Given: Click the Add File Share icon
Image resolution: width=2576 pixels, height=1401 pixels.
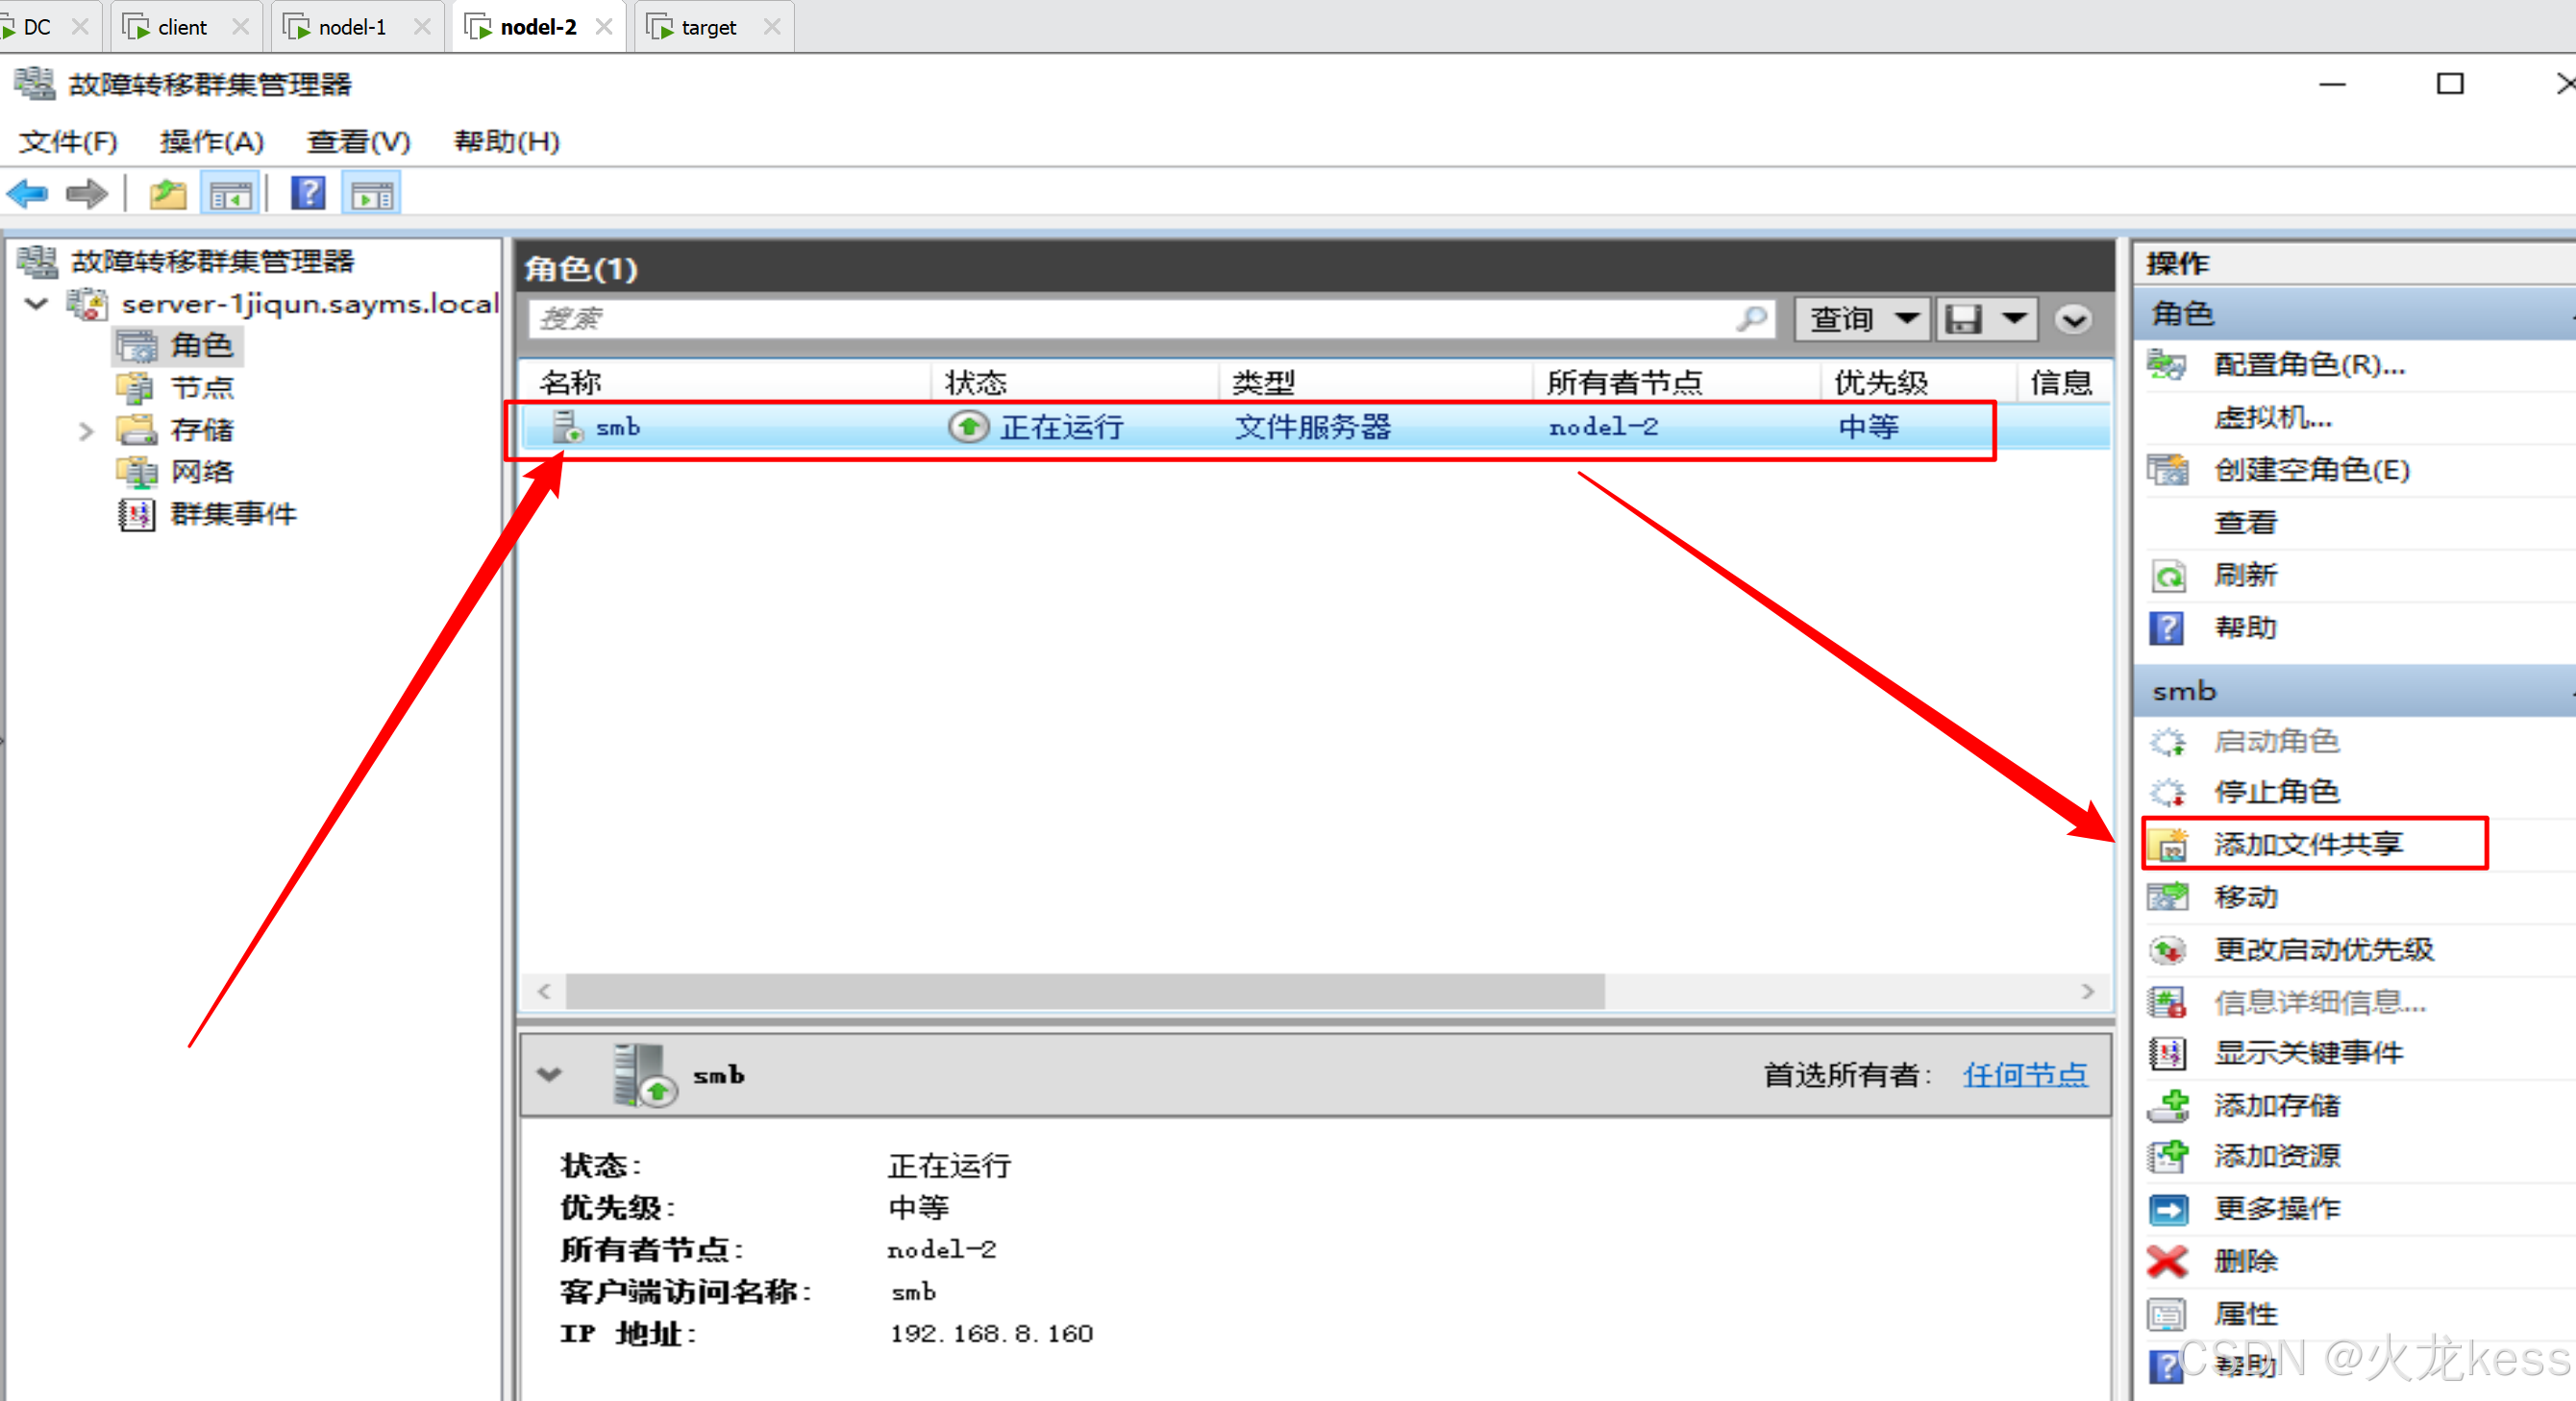Looking at the screenshot, I should tap(2169, 845).
